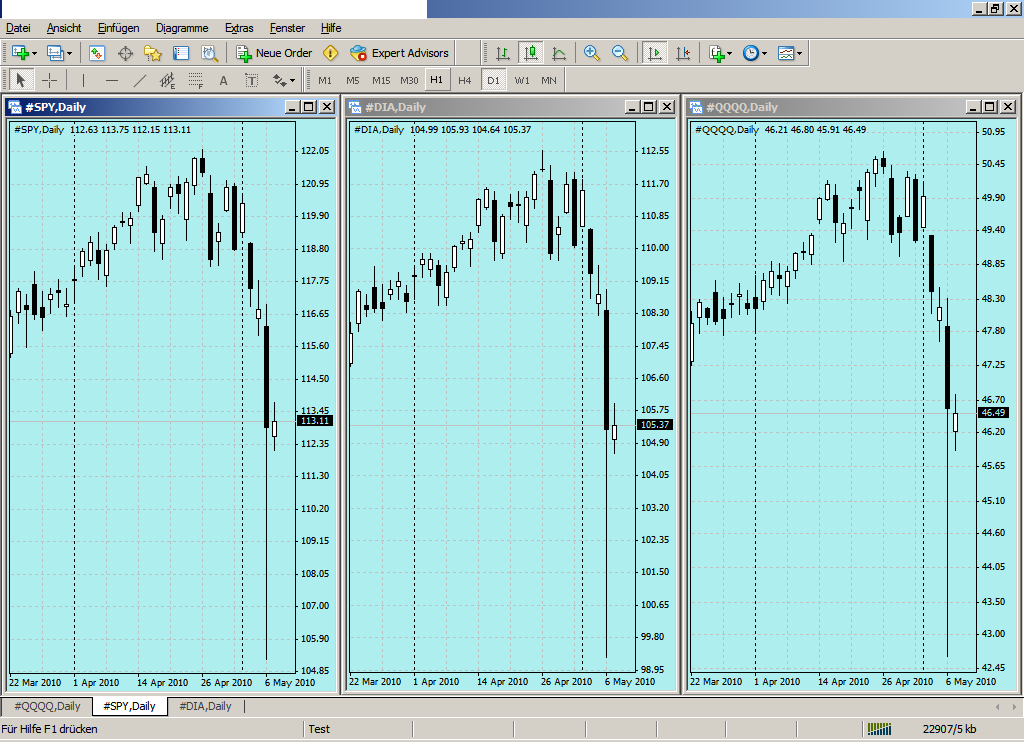Select the Crosshair cursor tool
Screen dimensions: 1024x742
[x=49, y=80]
